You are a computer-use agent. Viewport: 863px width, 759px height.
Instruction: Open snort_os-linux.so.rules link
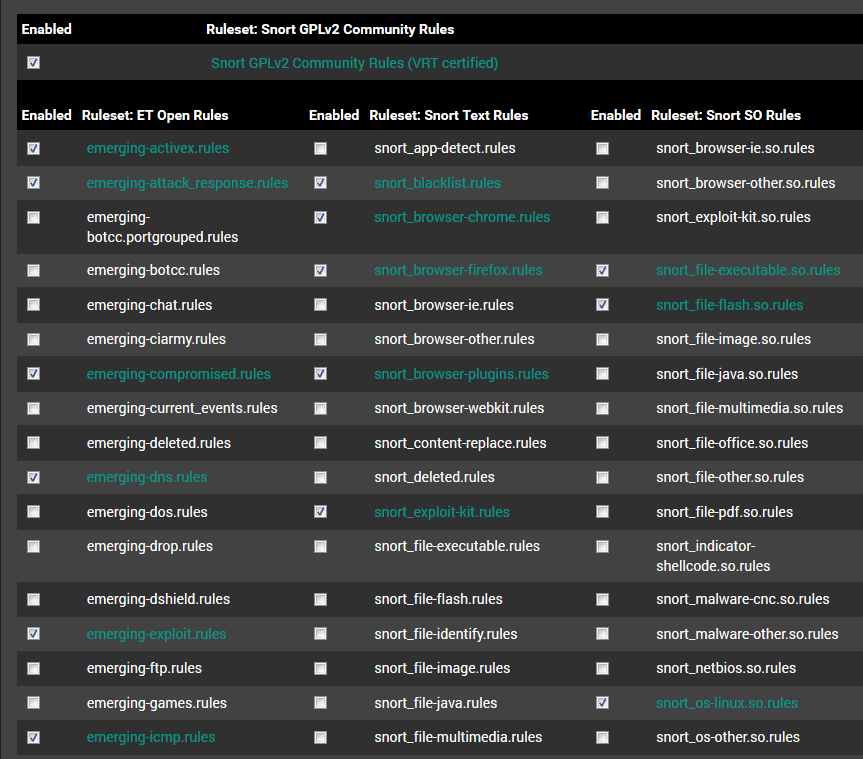tap(727, 703)
